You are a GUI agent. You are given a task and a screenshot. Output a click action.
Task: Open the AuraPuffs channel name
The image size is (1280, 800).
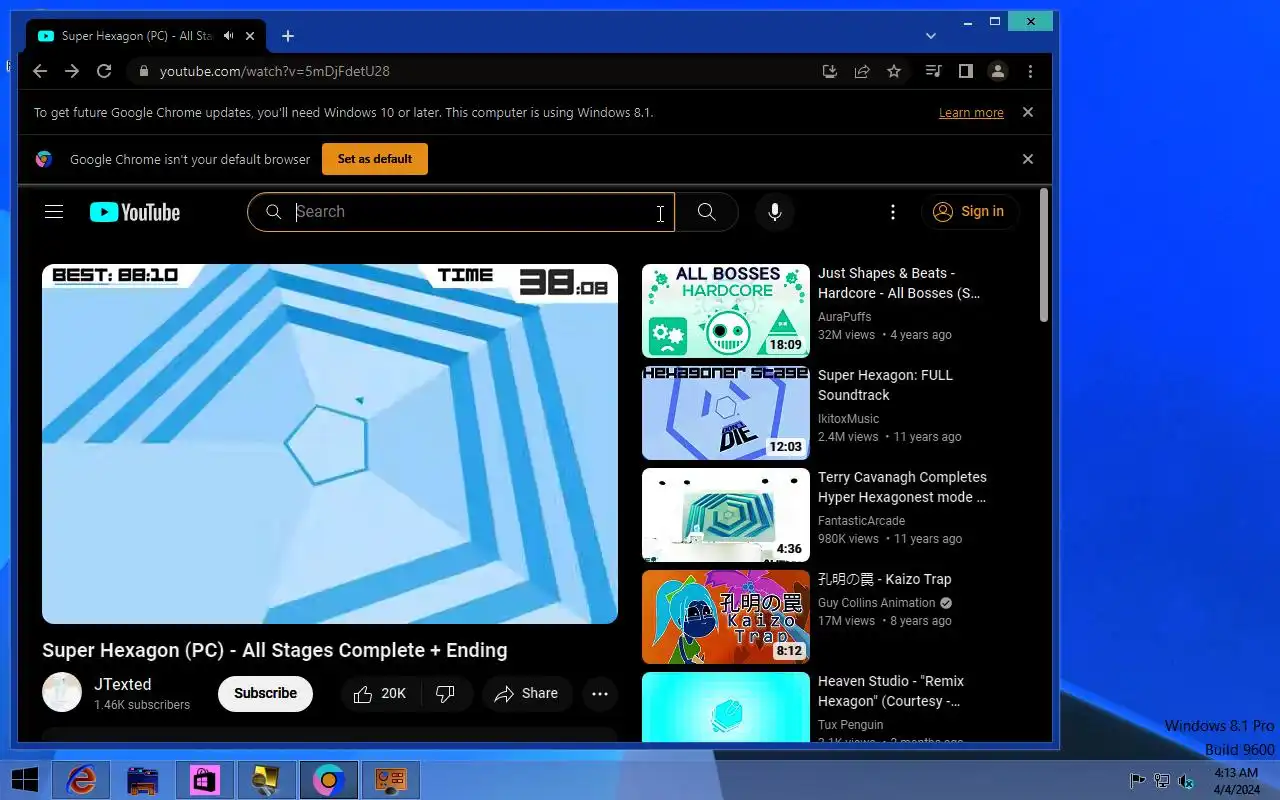845,317
